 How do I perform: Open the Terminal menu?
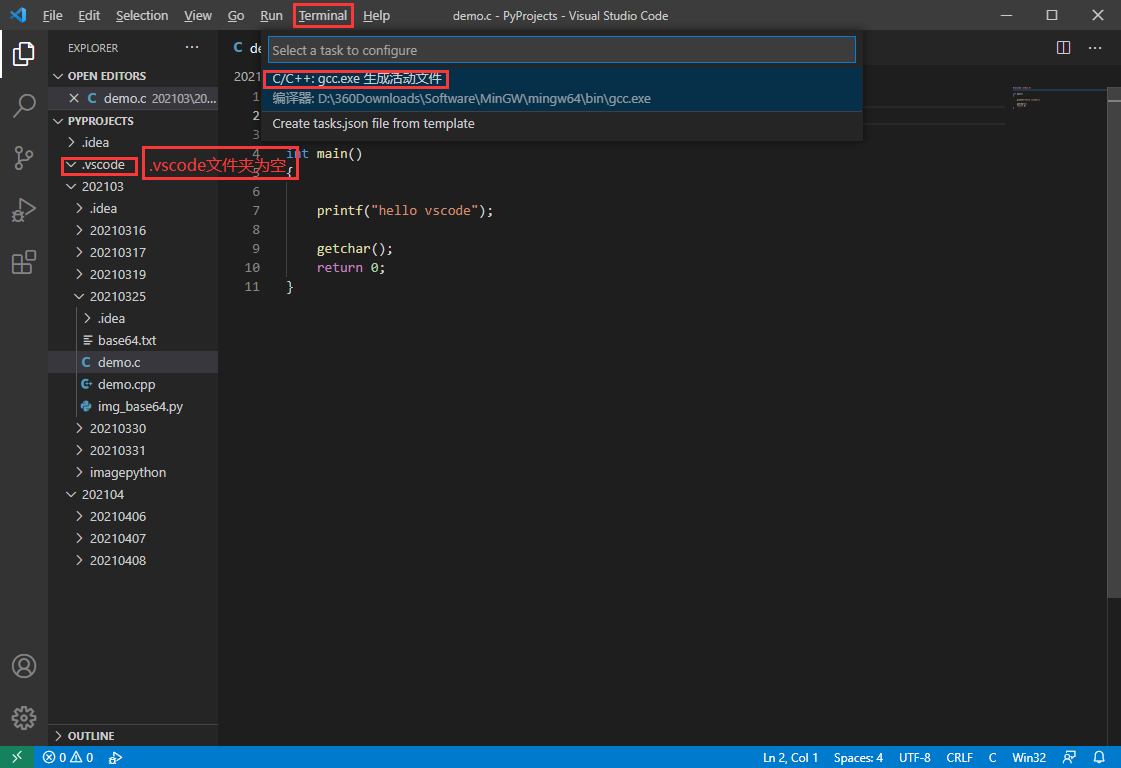pyautogui.click(x=323, y=15)
